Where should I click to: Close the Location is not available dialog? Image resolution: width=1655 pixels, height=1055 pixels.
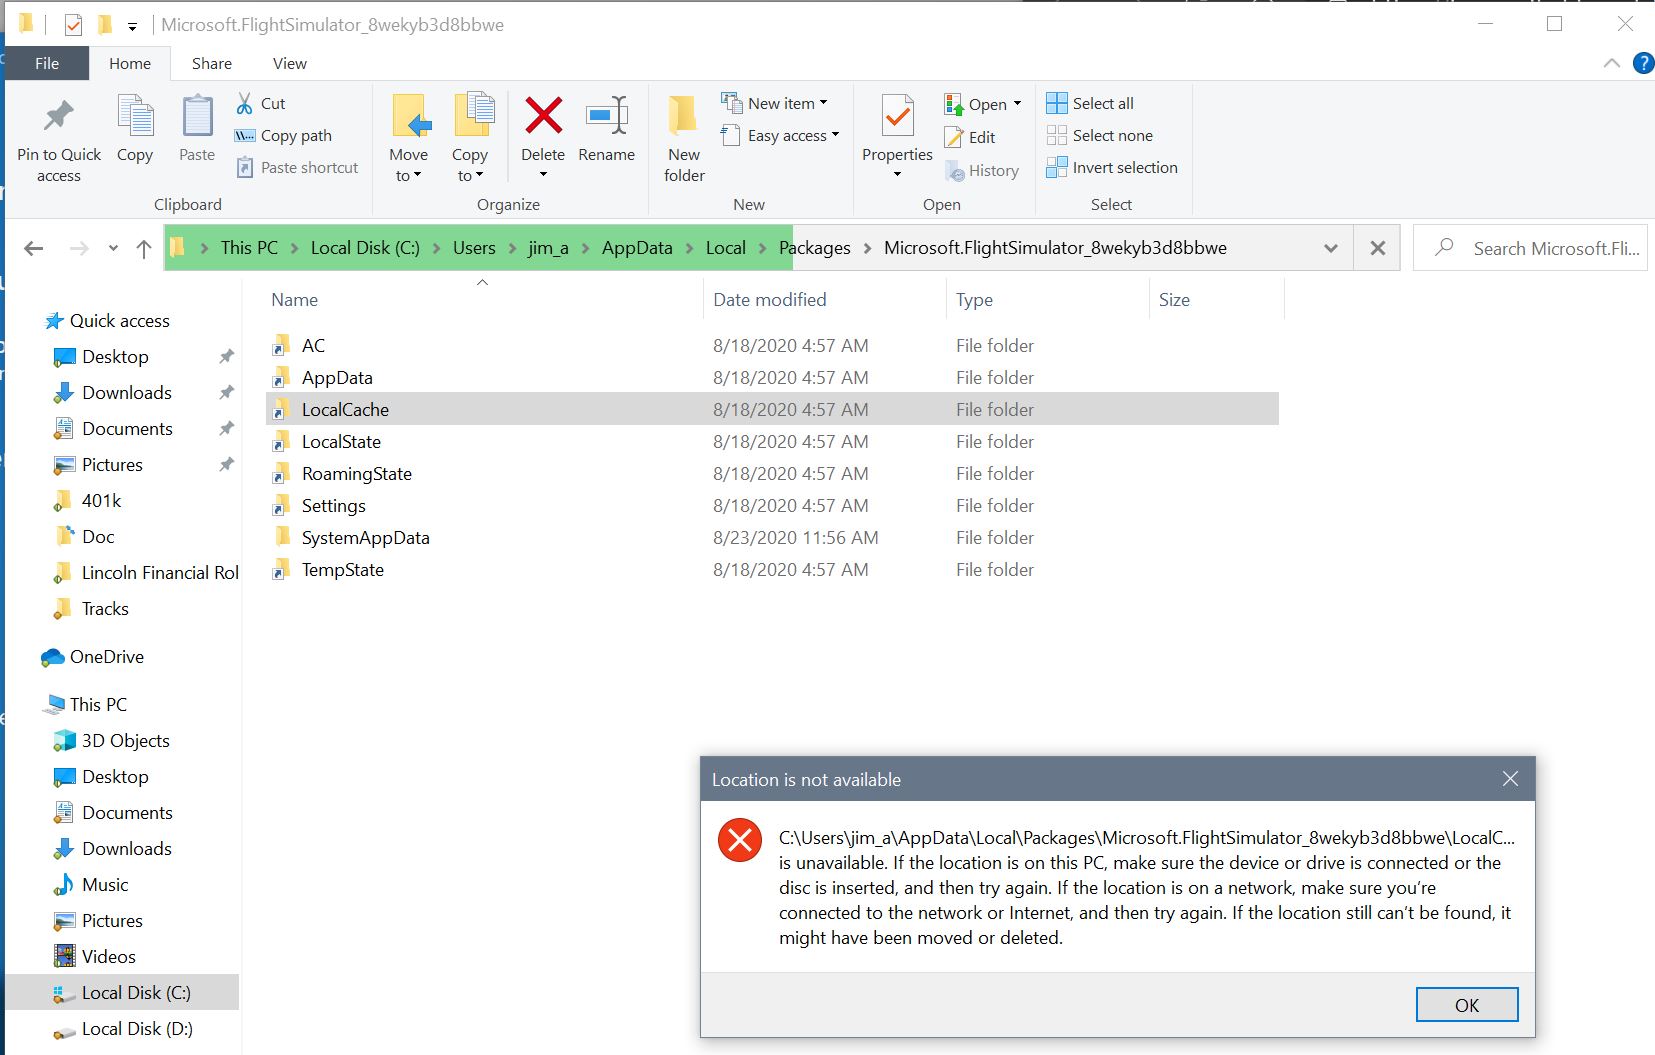pos(1510,779)
